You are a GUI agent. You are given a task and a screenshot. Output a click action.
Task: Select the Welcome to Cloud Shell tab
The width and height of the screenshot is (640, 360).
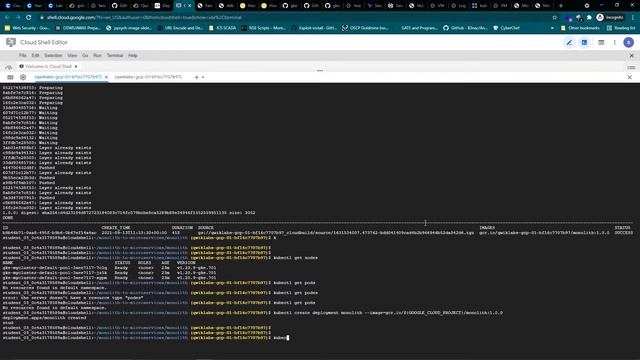(48, 66)
